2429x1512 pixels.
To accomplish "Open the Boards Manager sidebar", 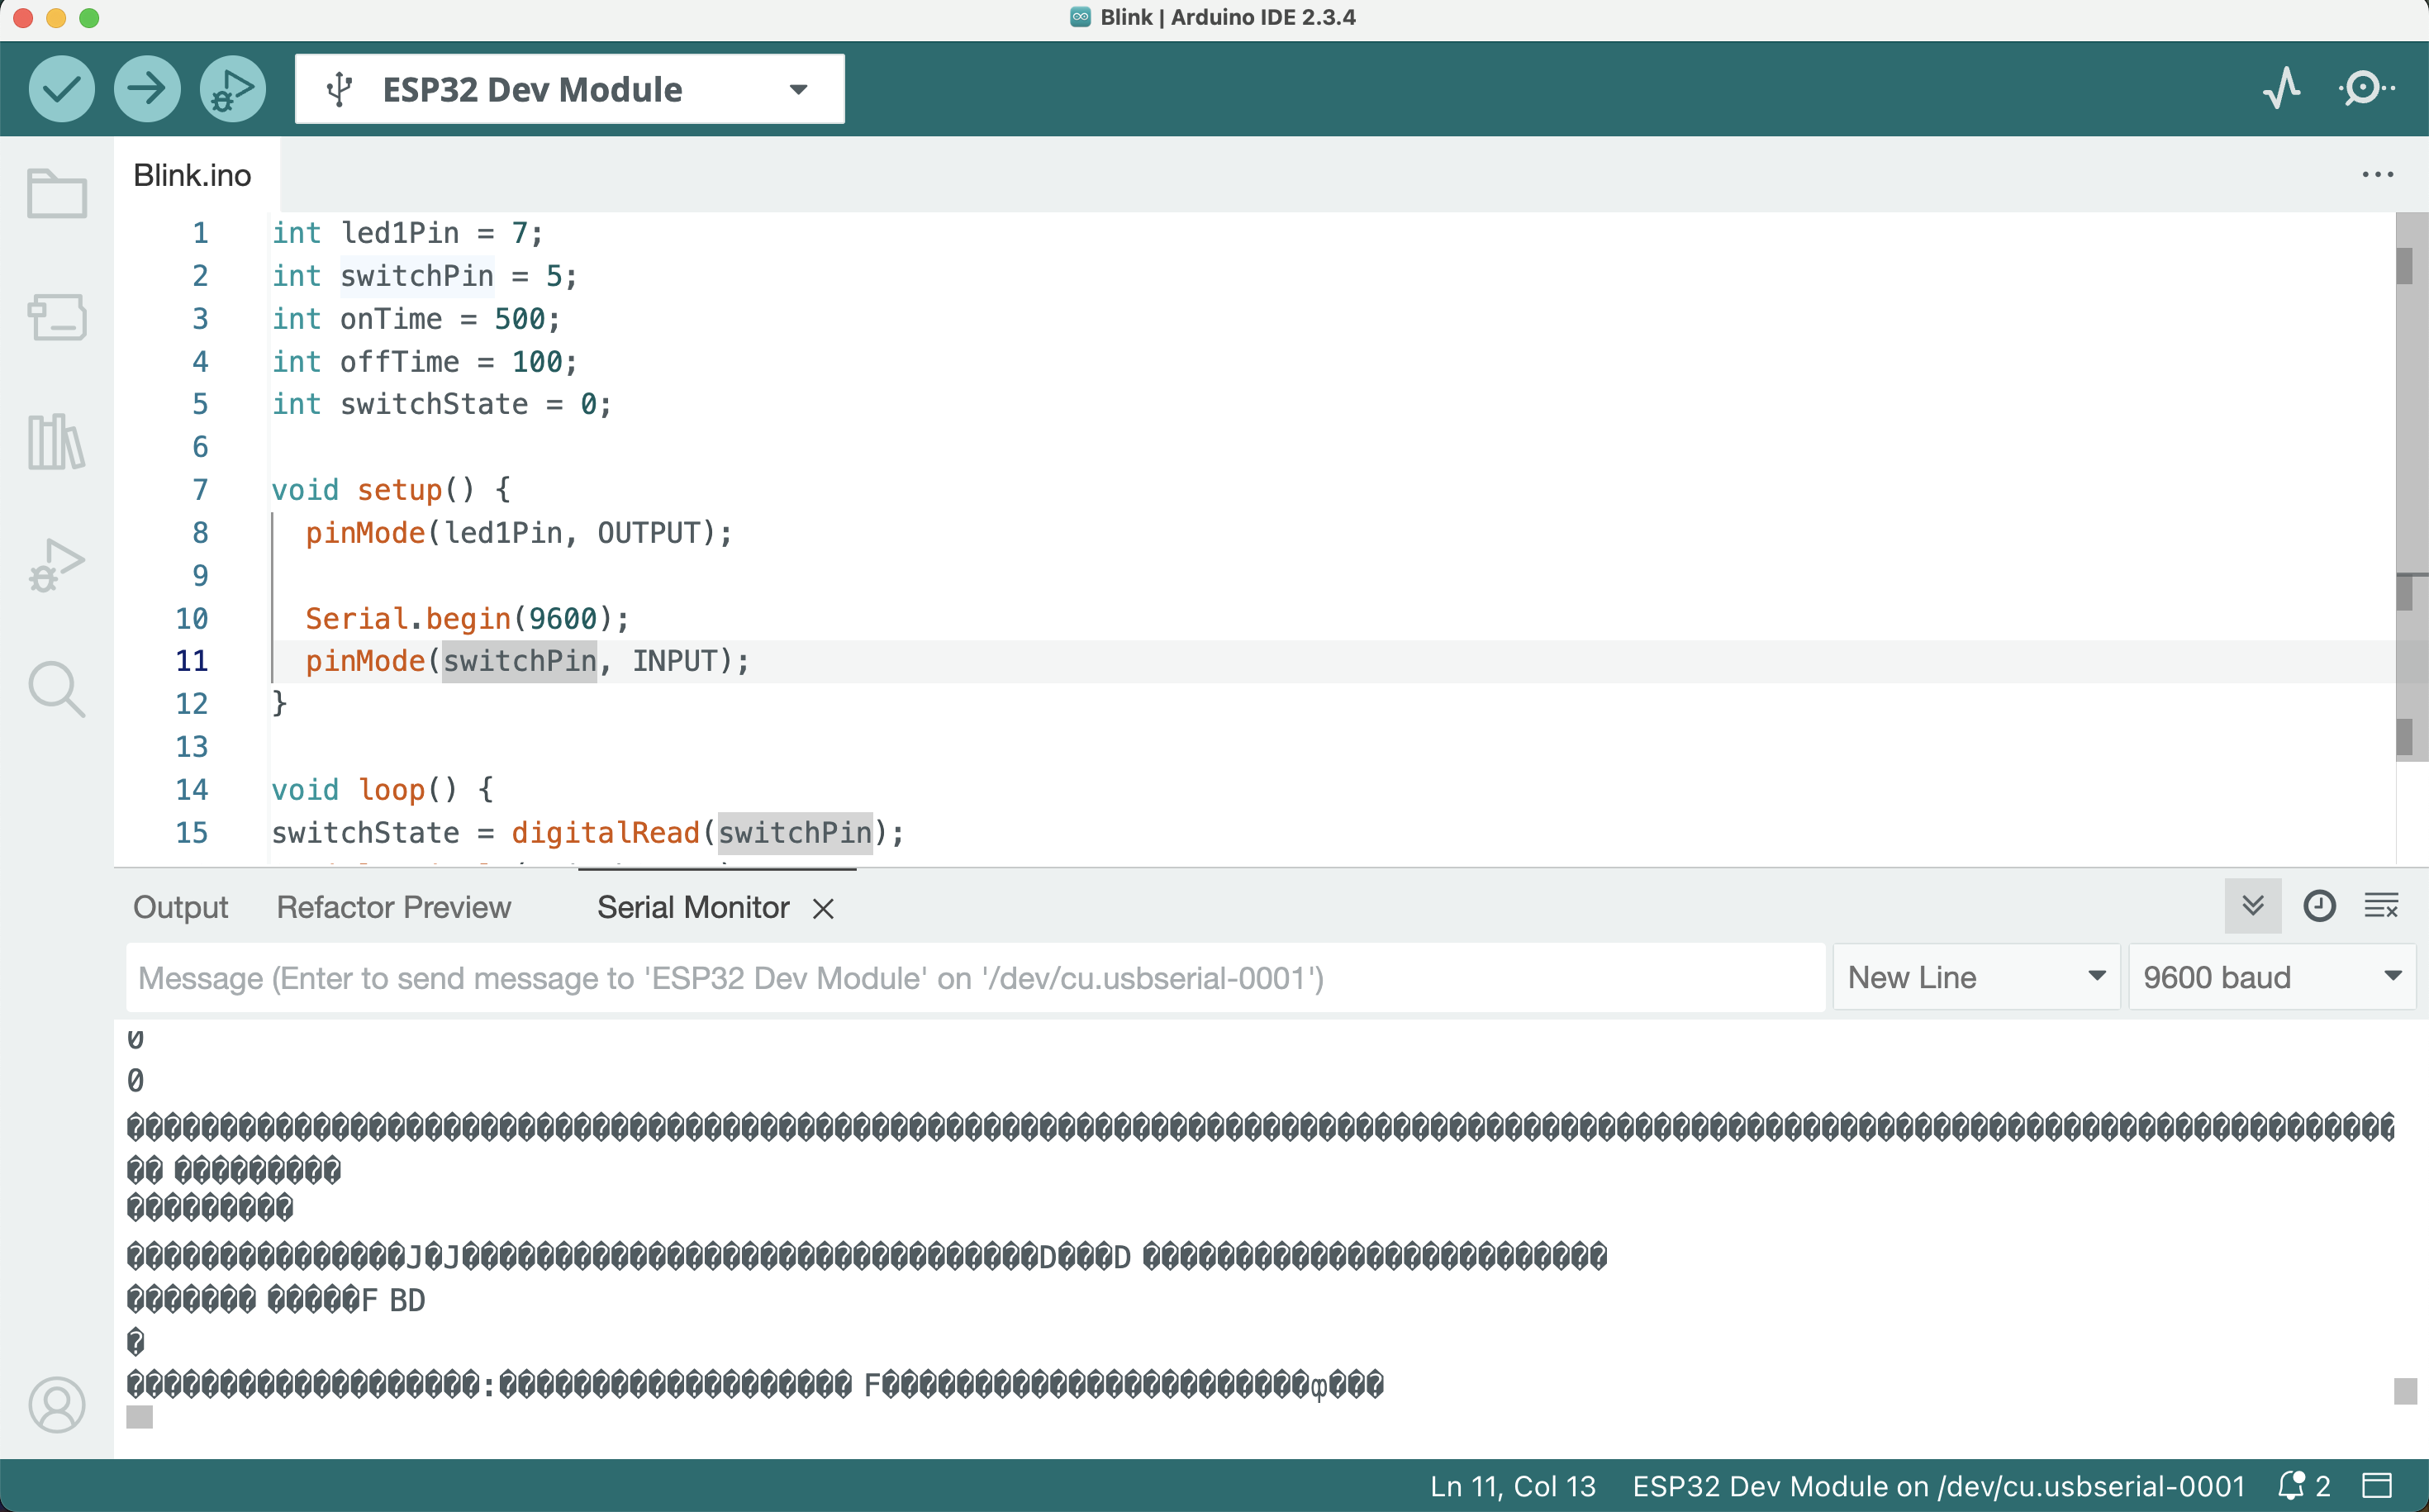I will pyautogui.click(x=57, y=317).
